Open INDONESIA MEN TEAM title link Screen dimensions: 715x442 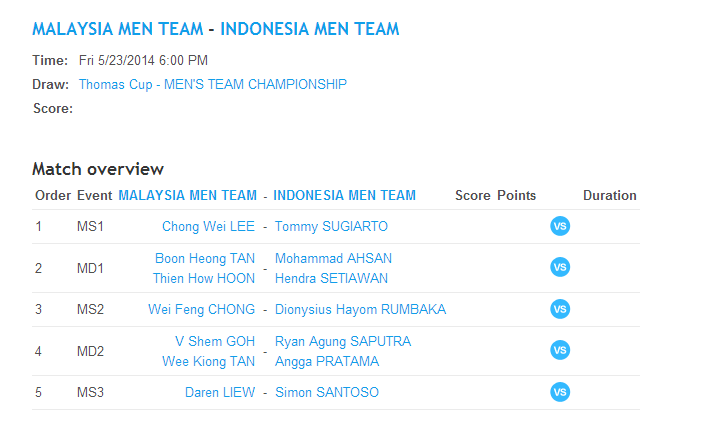click(x=310, y=29)
